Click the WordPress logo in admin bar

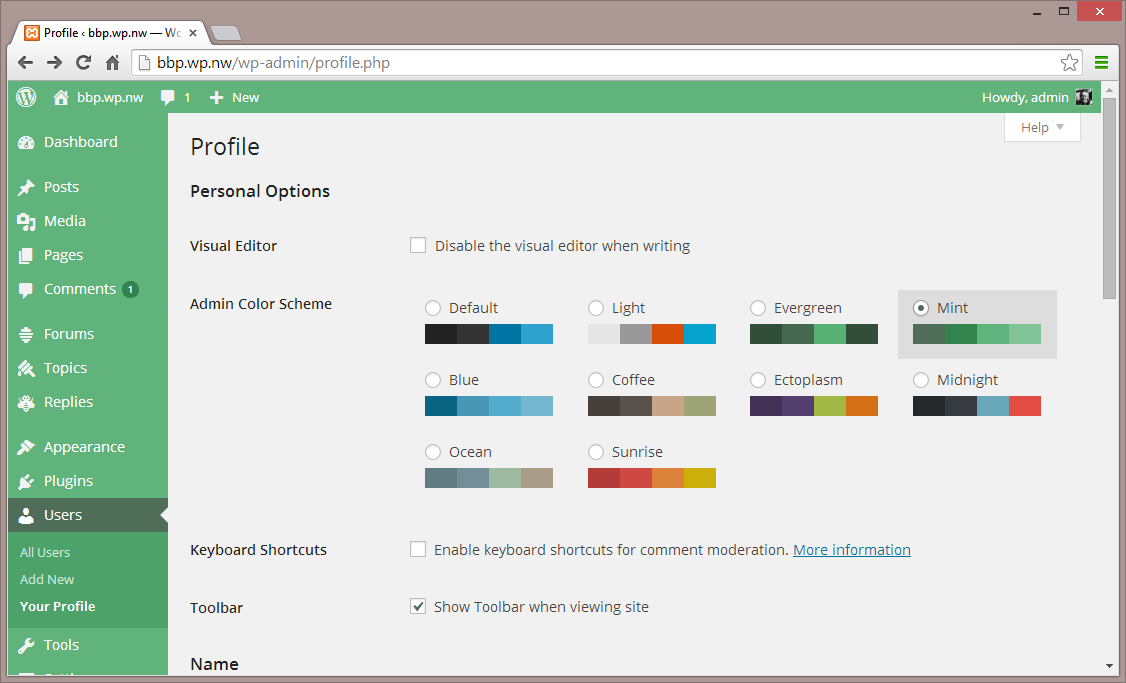pyautogui.click(x=26, y=97)
